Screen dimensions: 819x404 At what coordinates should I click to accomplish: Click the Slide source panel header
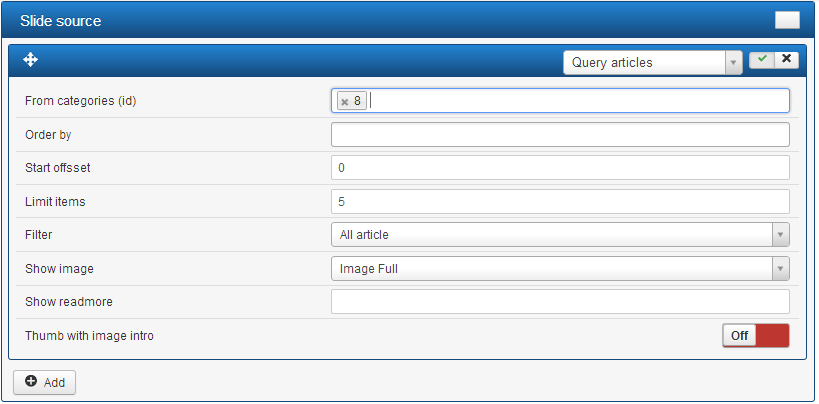(409, 20)
